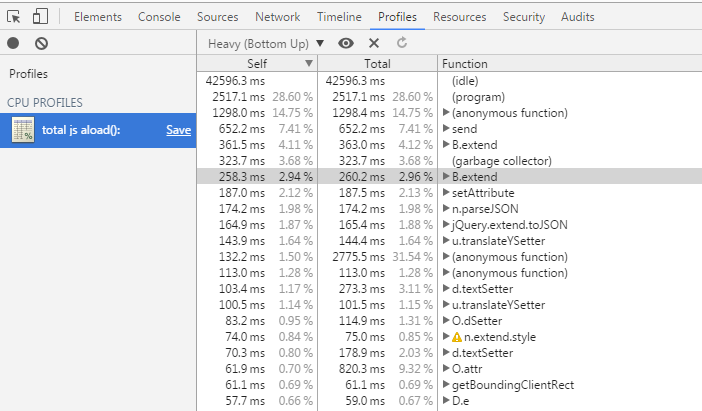Click the Save link for the profile
This screenshot has height=411, width=702.
coord(178,130)
